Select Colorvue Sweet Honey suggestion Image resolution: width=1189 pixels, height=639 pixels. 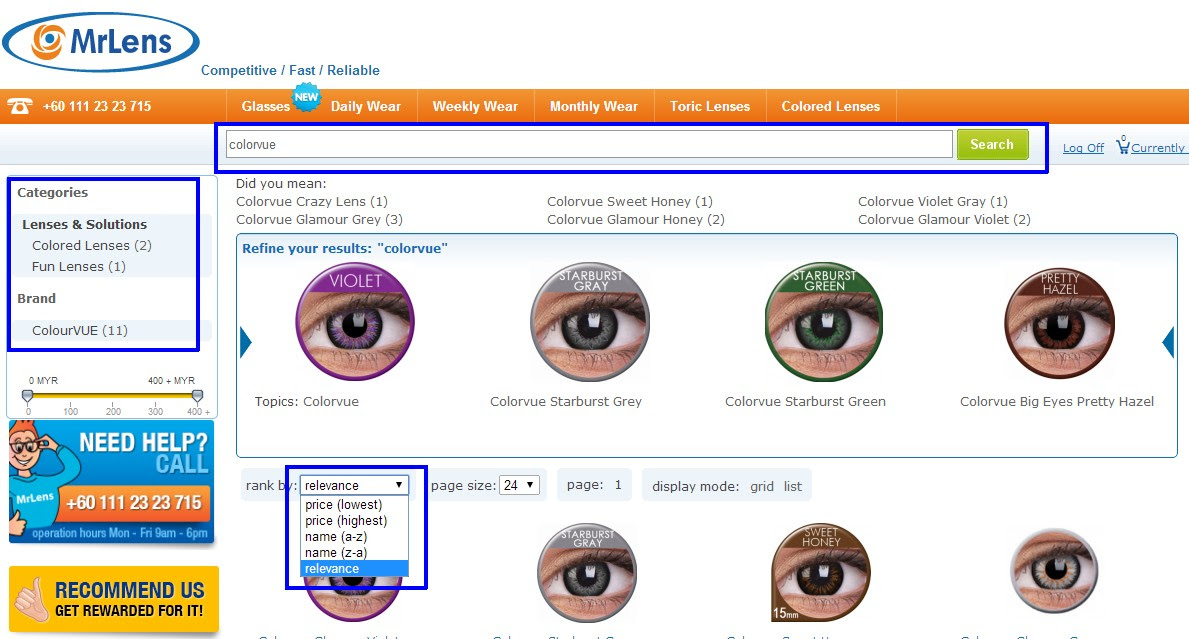[x=630, y=201]
